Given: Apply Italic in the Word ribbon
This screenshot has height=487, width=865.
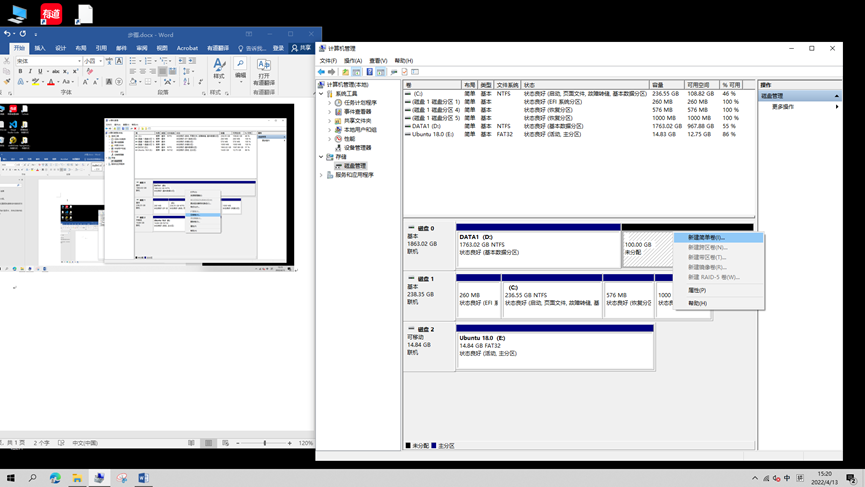Looking at the screenshot, I should (30, 72).
